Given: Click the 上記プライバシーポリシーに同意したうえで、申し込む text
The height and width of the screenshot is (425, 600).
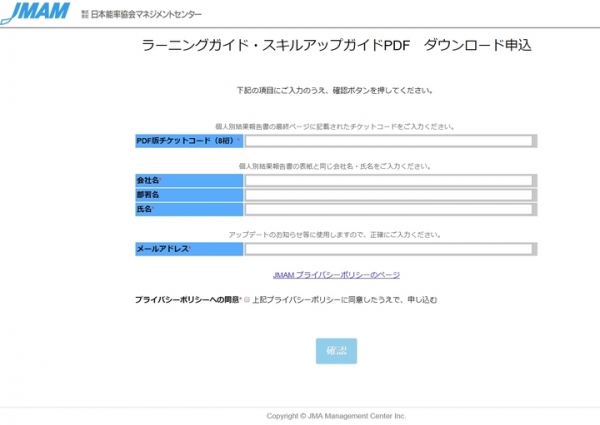Looking at the screenshot, I should coord(344,300).
